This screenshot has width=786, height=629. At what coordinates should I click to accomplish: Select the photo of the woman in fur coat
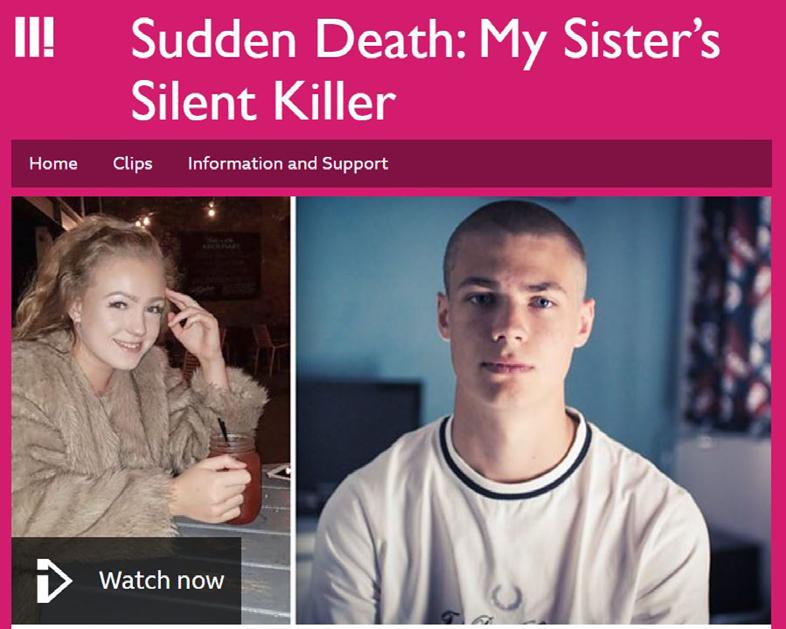click(x=150, y=410)
